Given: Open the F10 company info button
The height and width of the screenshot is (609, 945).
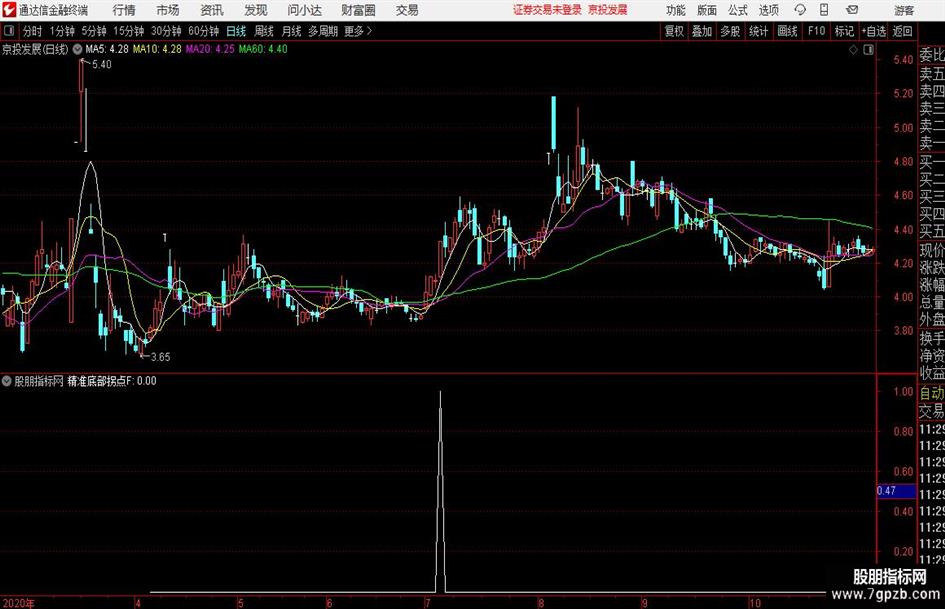Looking at the screenshot, I should tap(816, 31).
